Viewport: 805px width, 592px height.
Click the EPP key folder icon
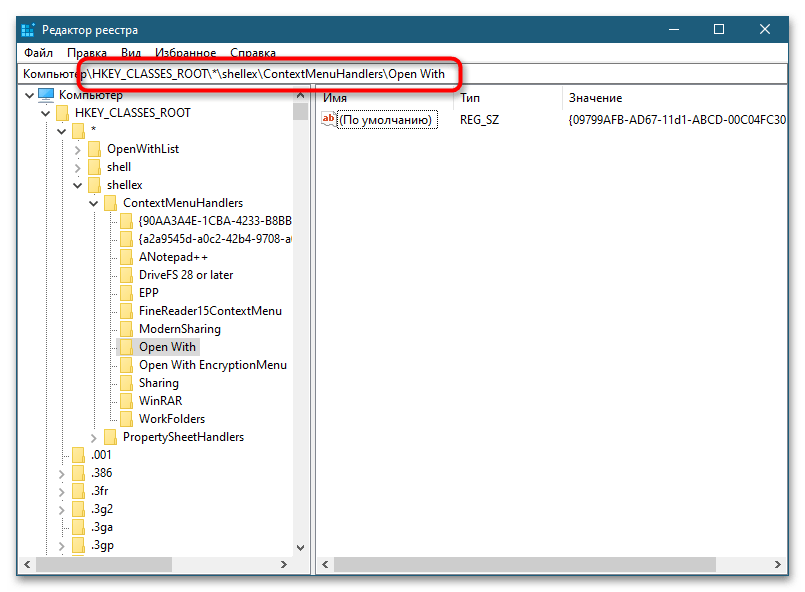126,293
